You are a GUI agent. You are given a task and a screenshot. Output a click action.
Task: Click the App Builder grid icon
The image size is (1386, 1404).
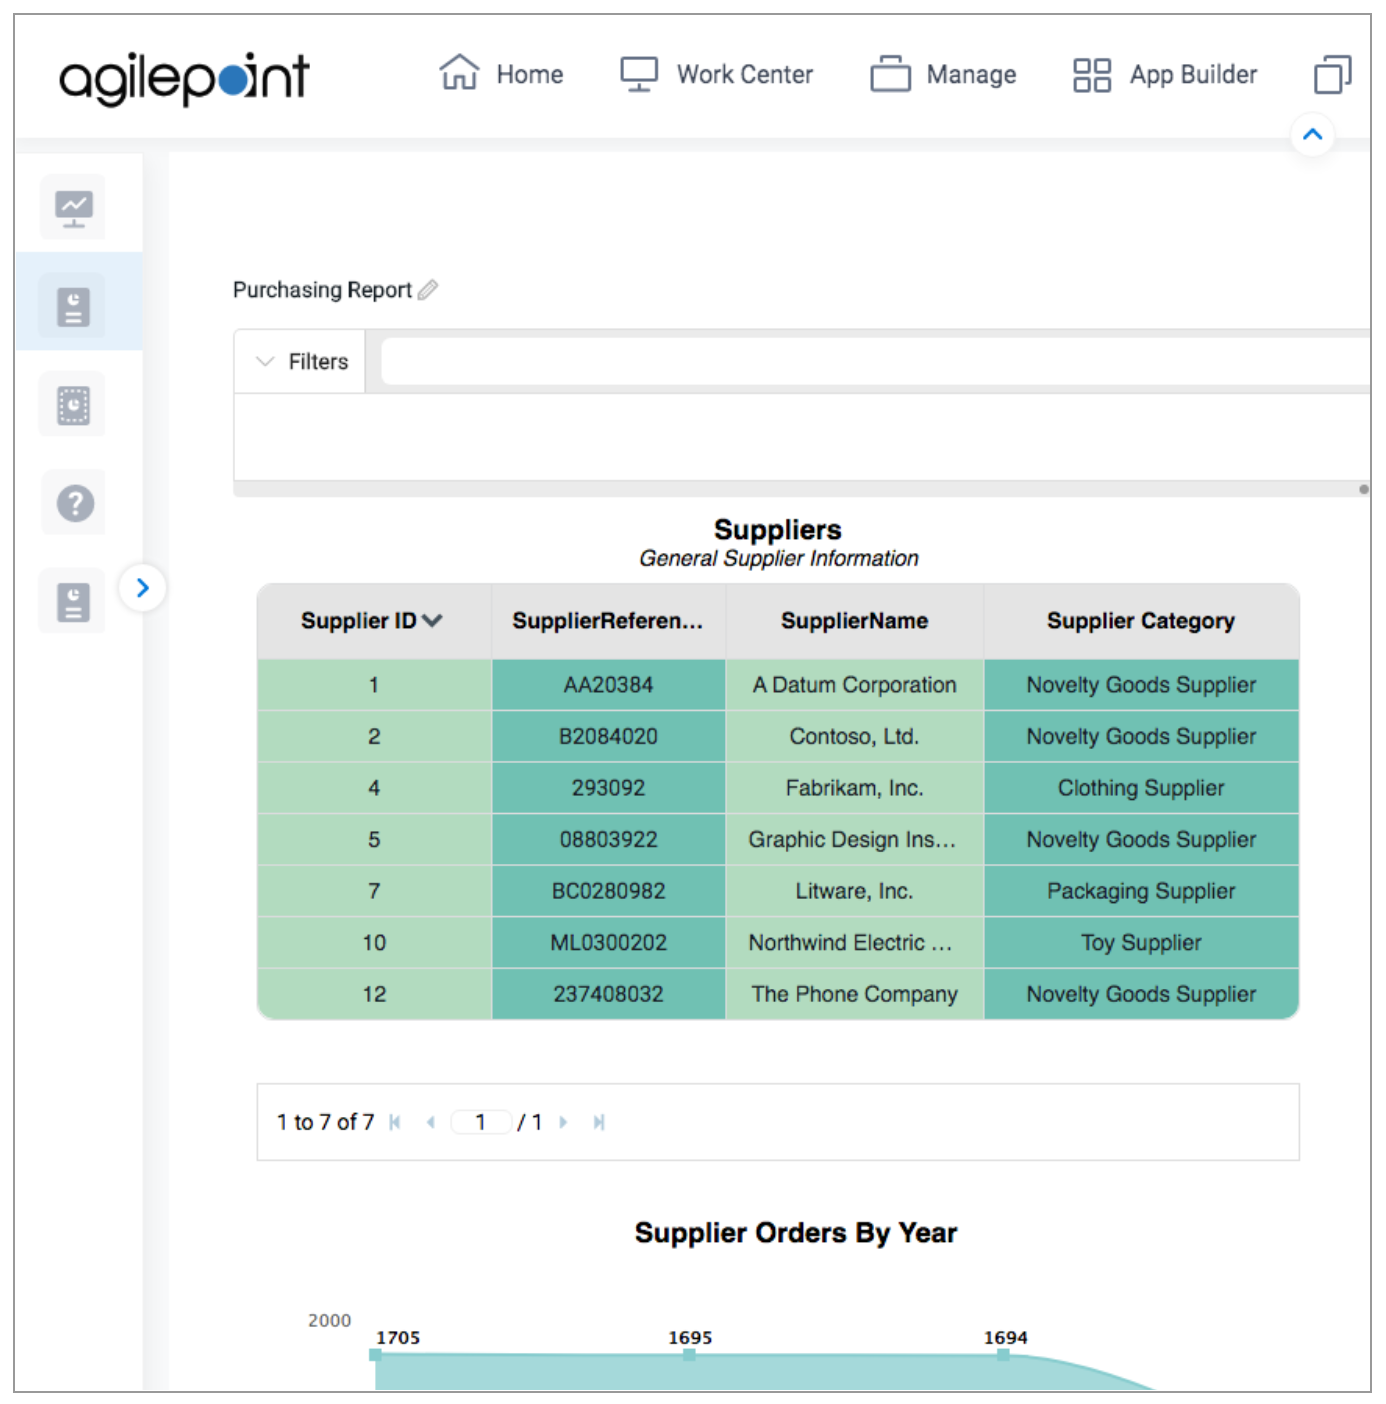pyautogui.click(x=1092, y=74)
